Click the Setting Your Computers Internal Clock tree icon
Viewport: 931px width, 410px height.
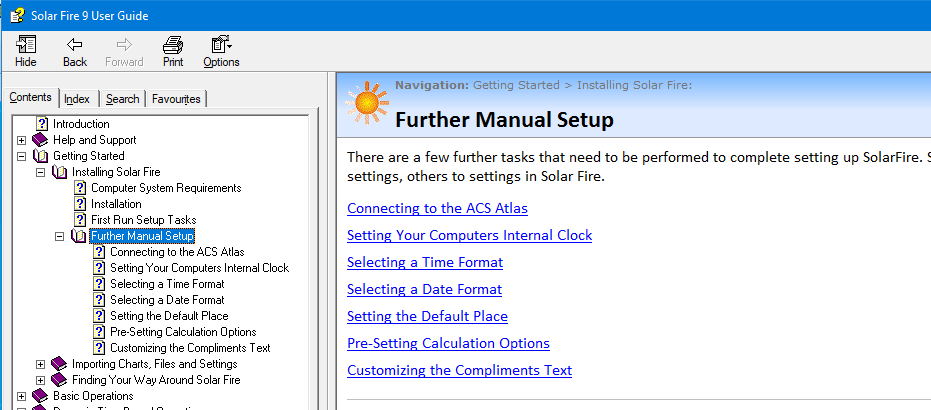[x=99, y=268]
